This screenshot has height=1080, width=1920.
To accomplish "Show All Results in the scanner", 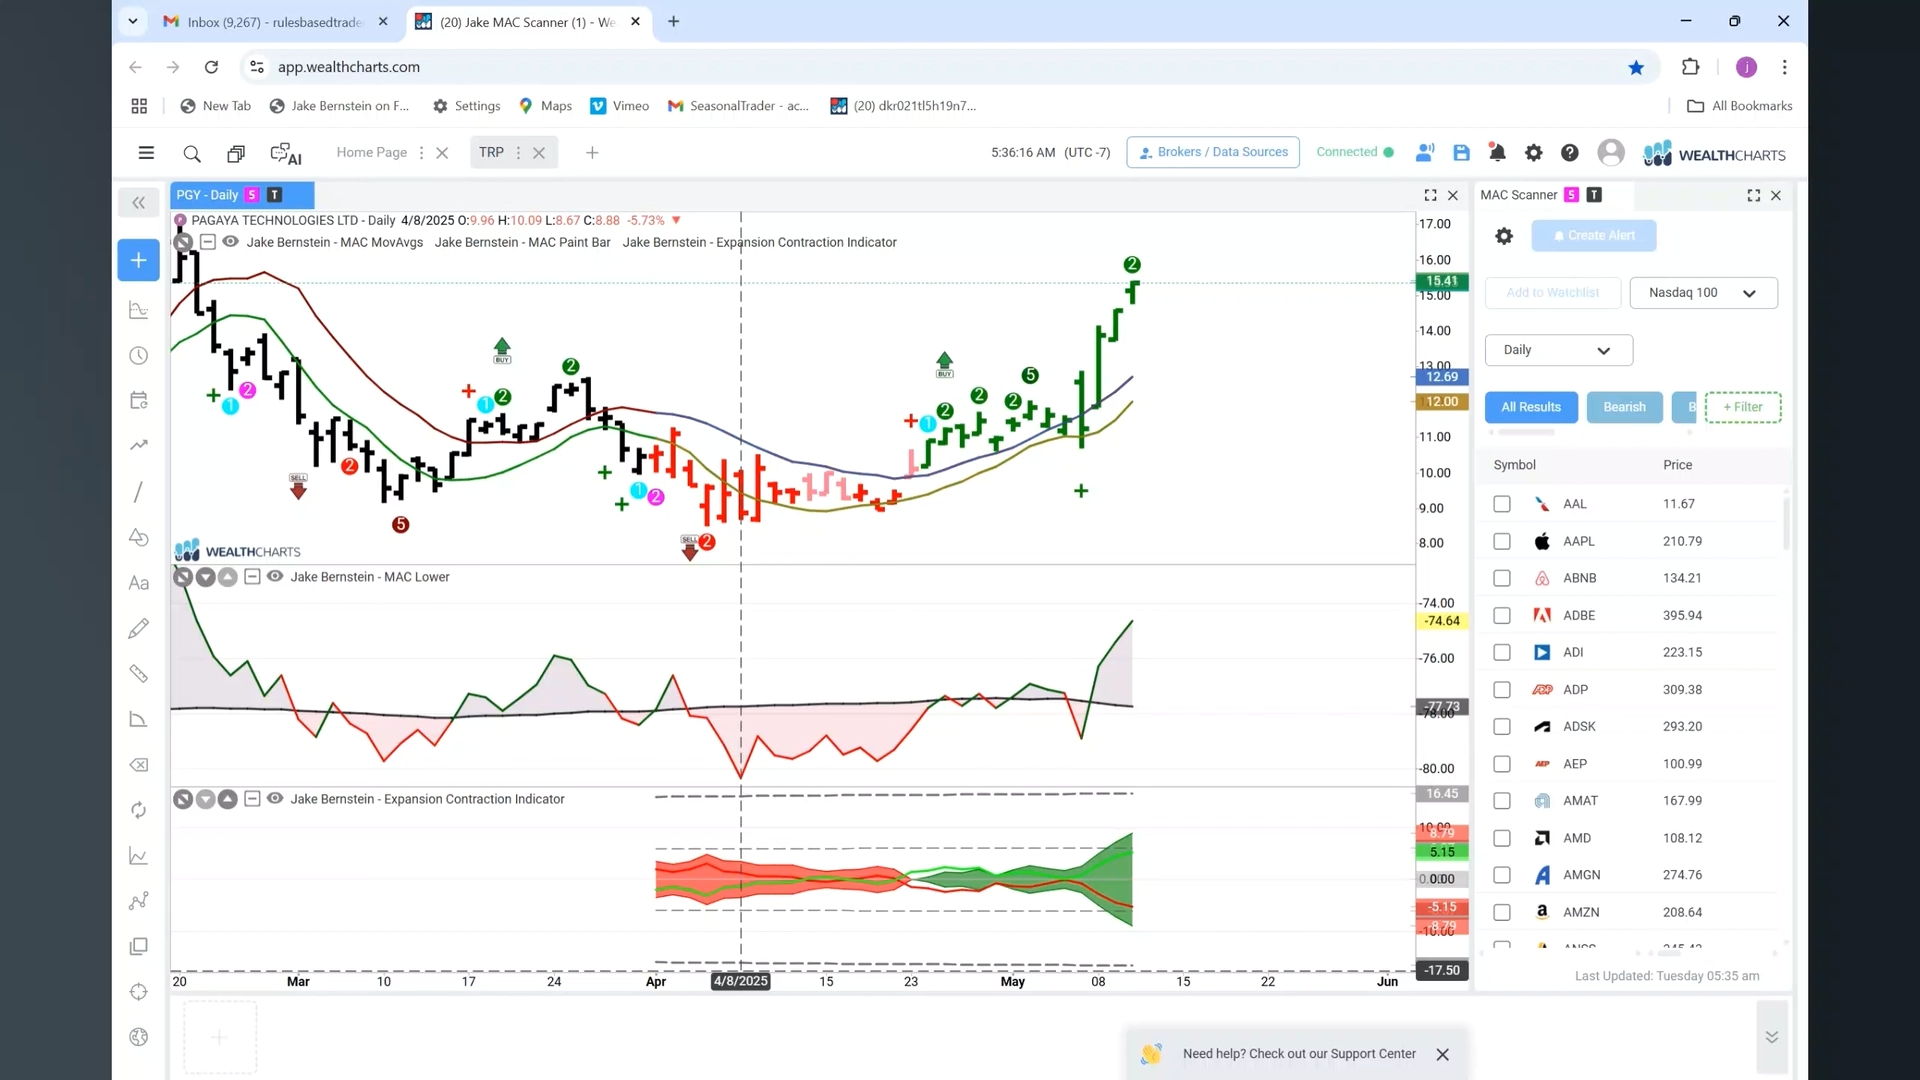I will tap(1531, 407).
